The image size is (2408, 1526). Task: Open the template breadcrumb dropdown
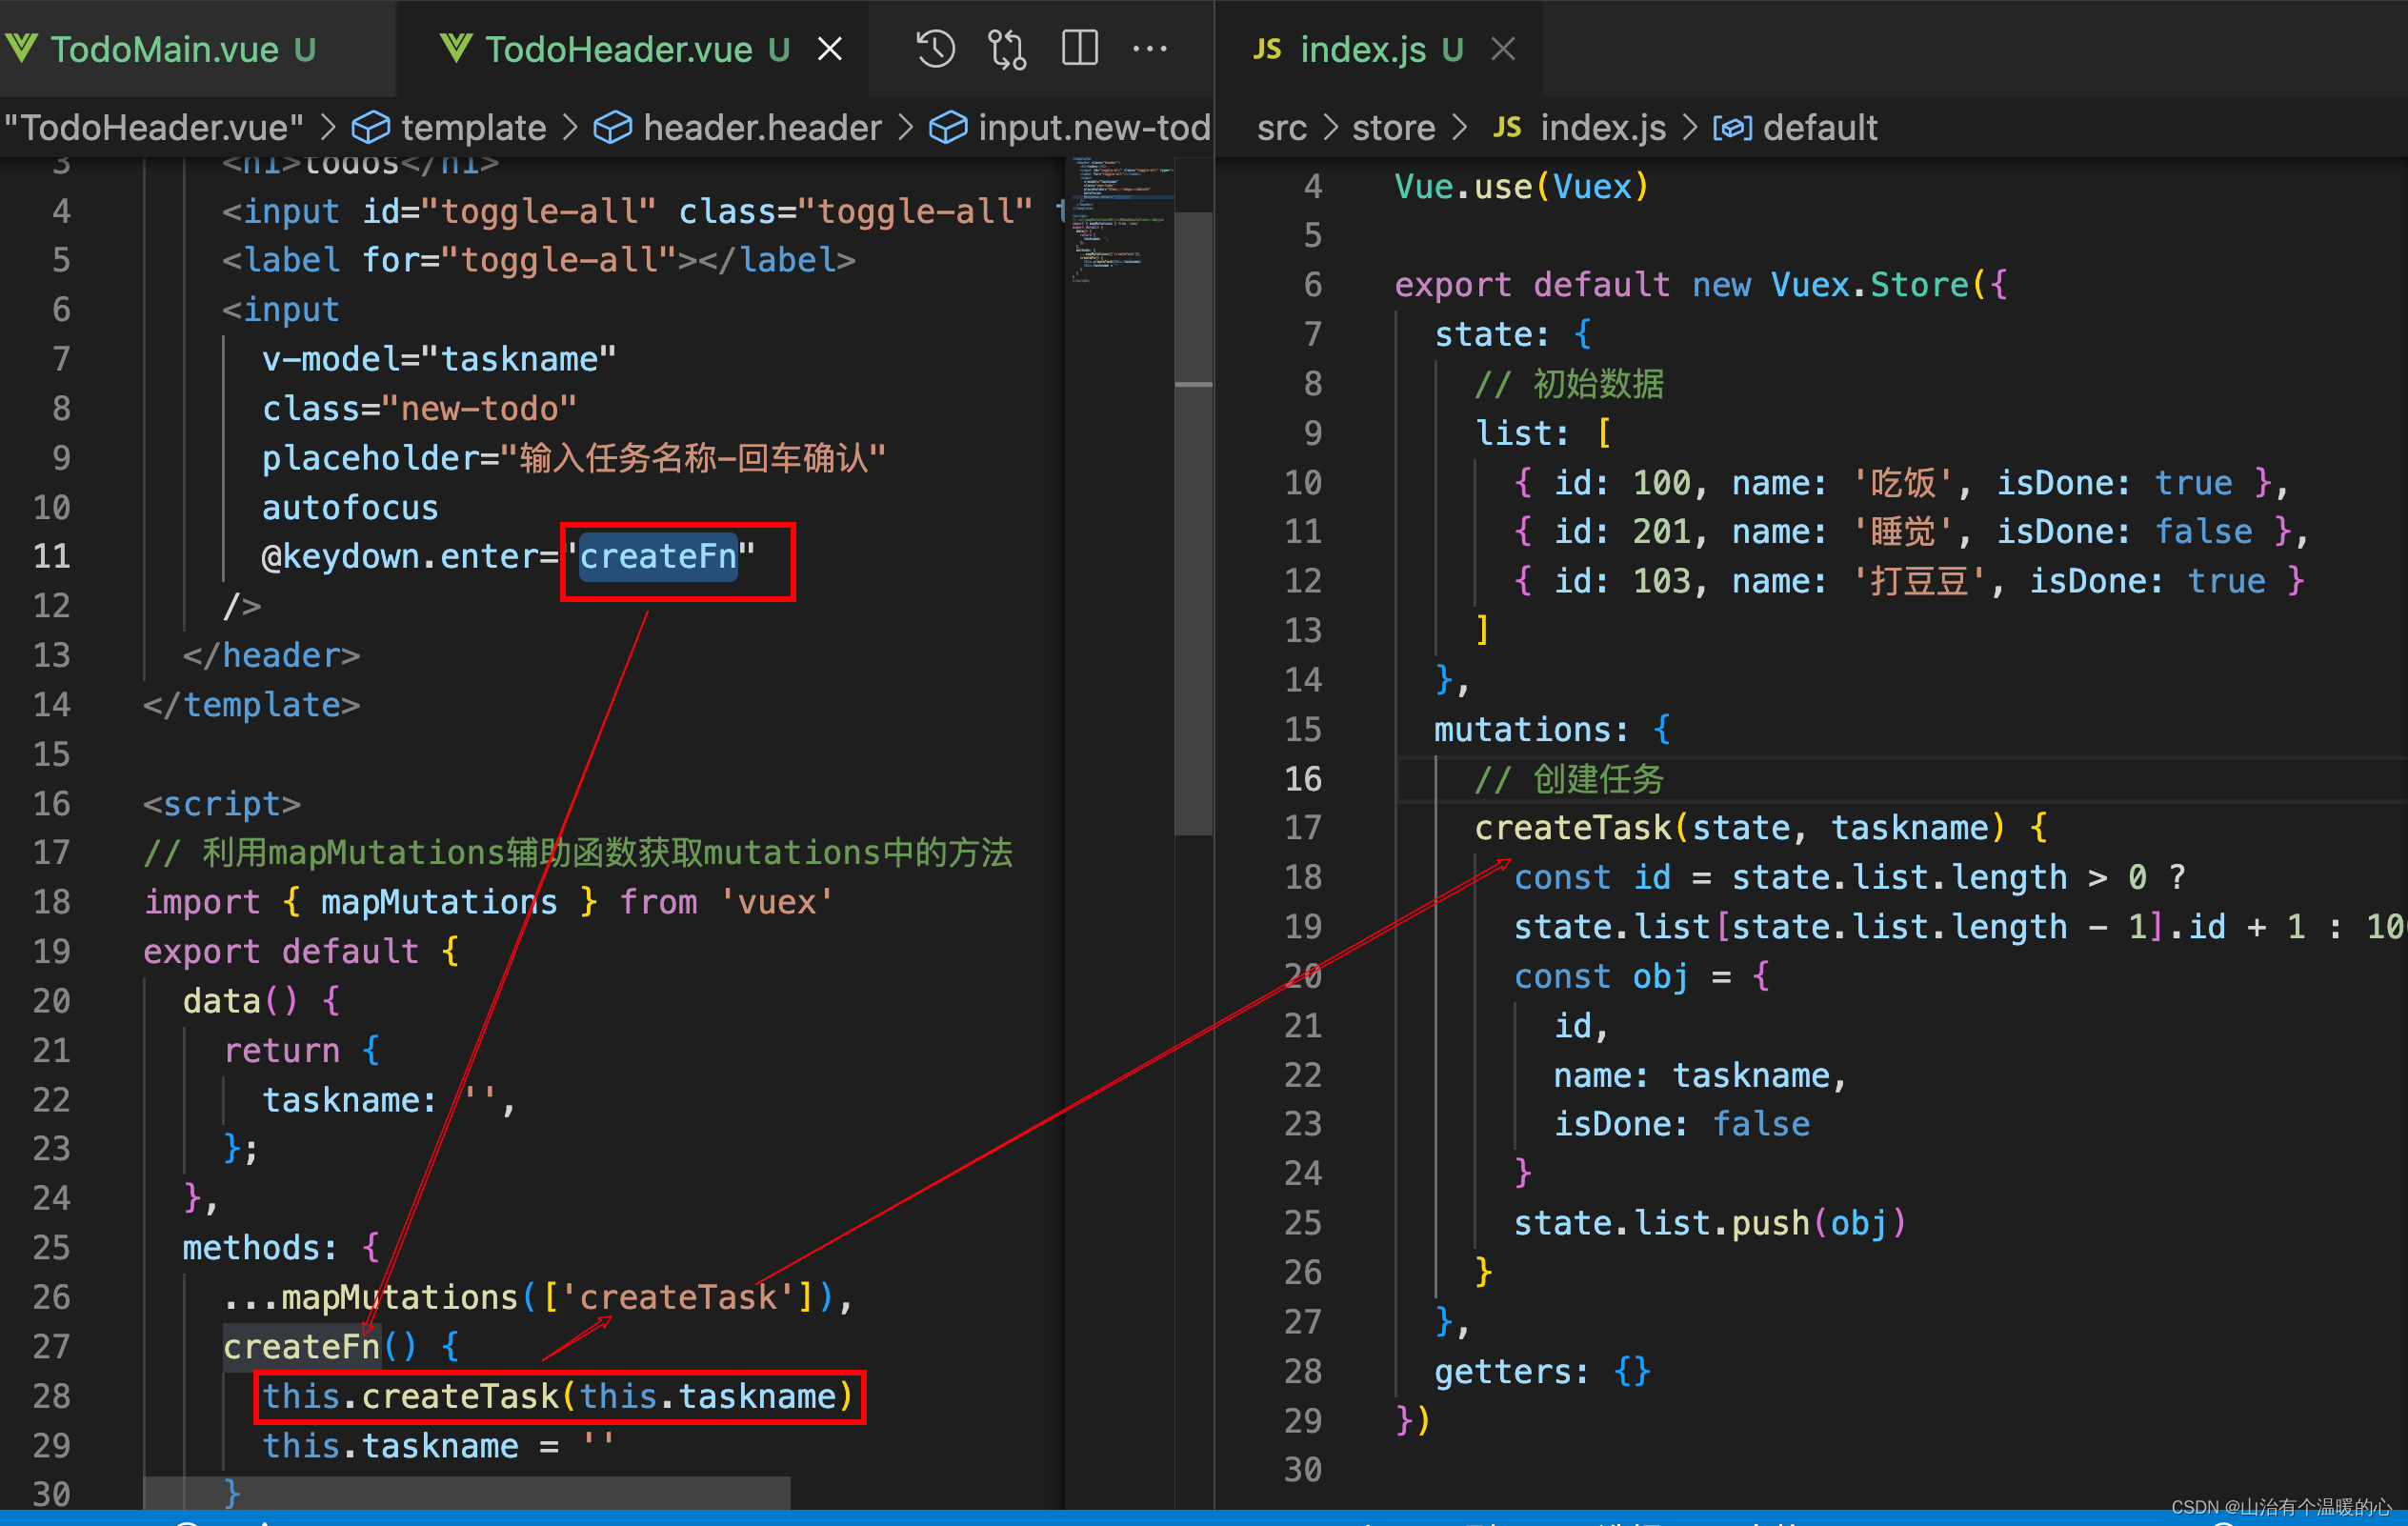click(473, 128)
